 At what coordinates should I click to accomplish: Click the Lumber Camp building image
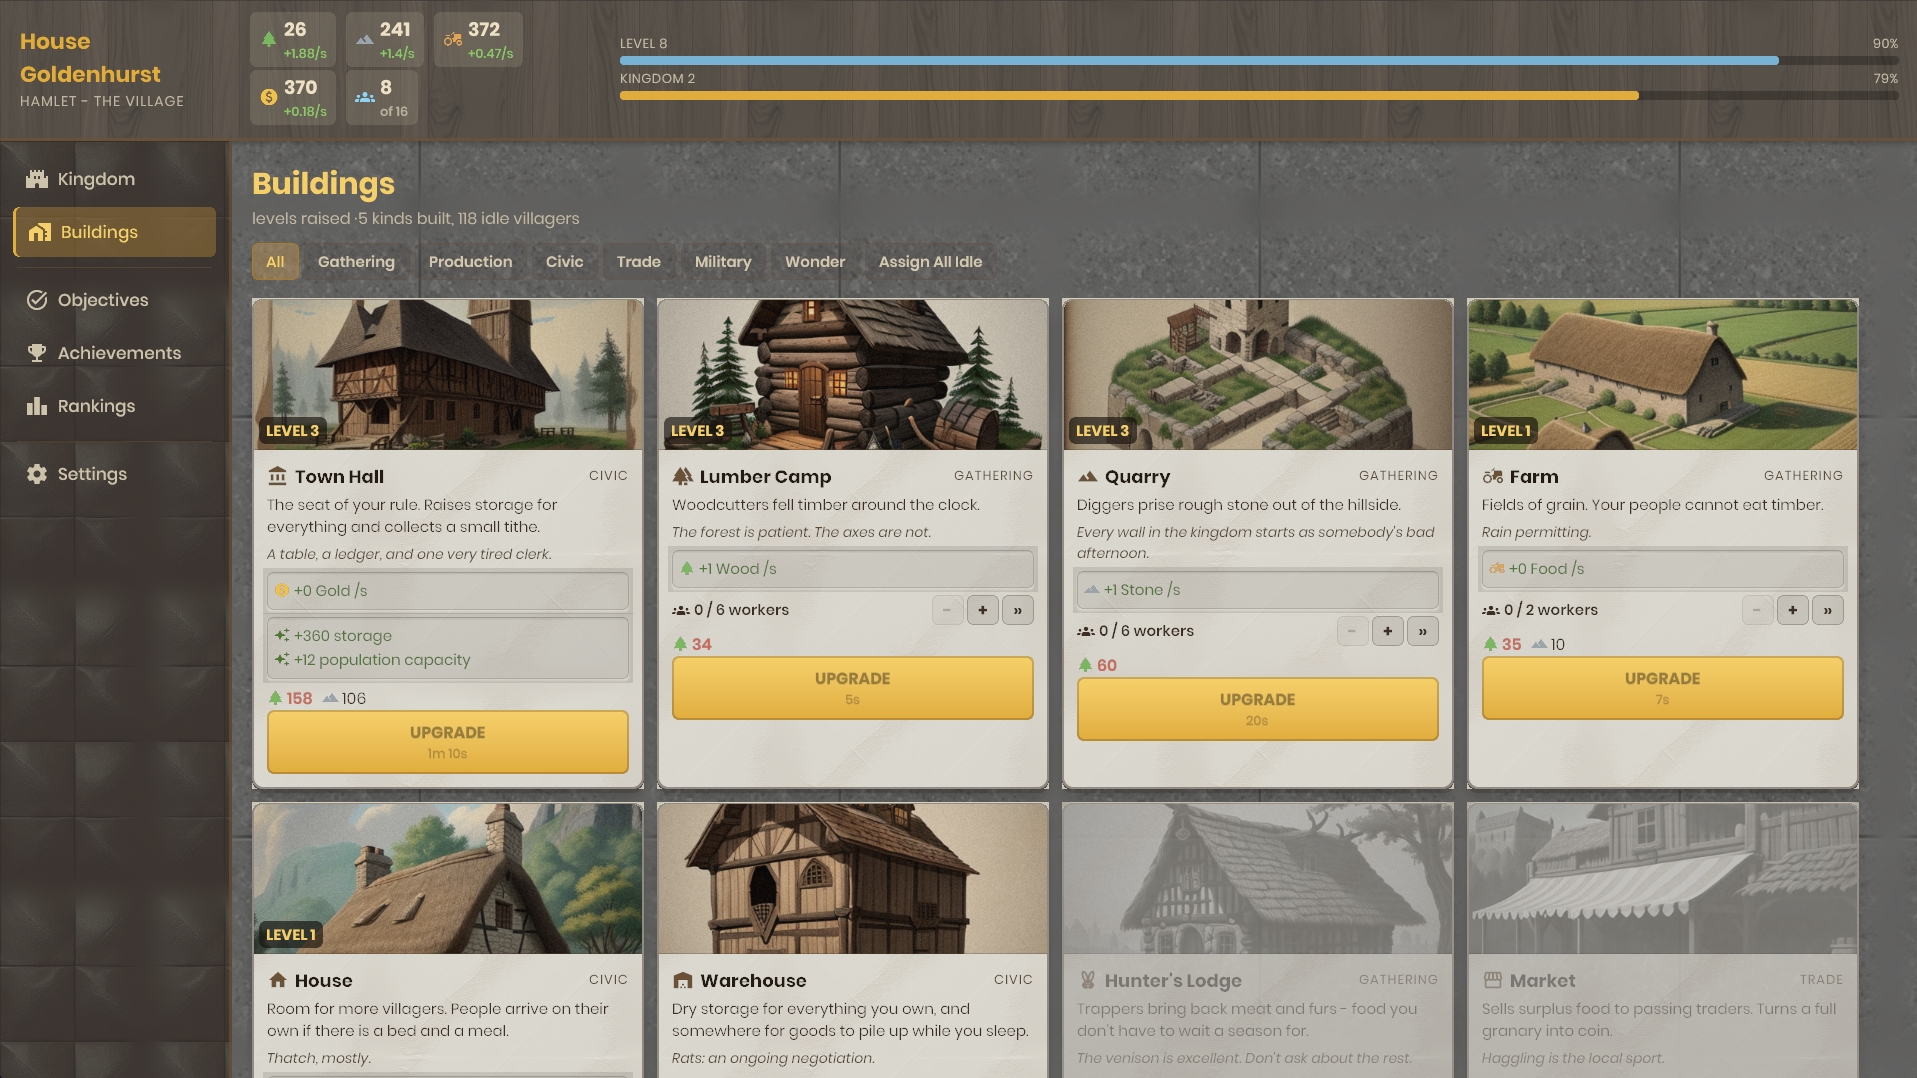[x=853, y=375]
